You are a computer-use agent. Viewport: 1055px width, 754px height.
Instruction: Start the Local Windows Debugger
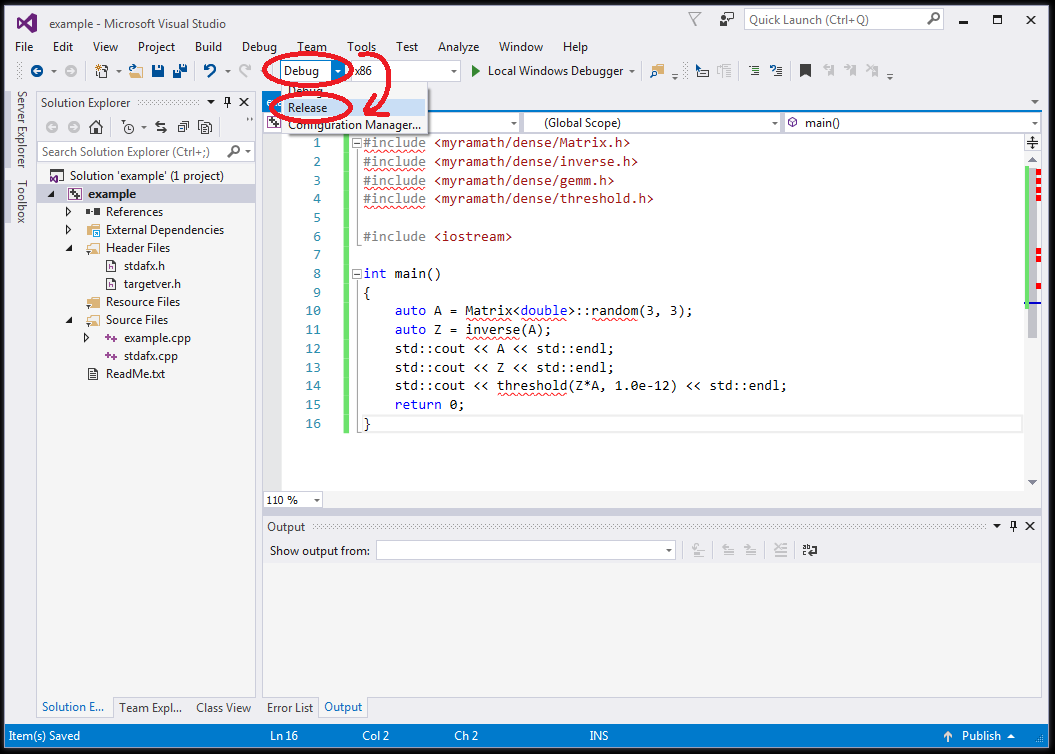point(548,71)
